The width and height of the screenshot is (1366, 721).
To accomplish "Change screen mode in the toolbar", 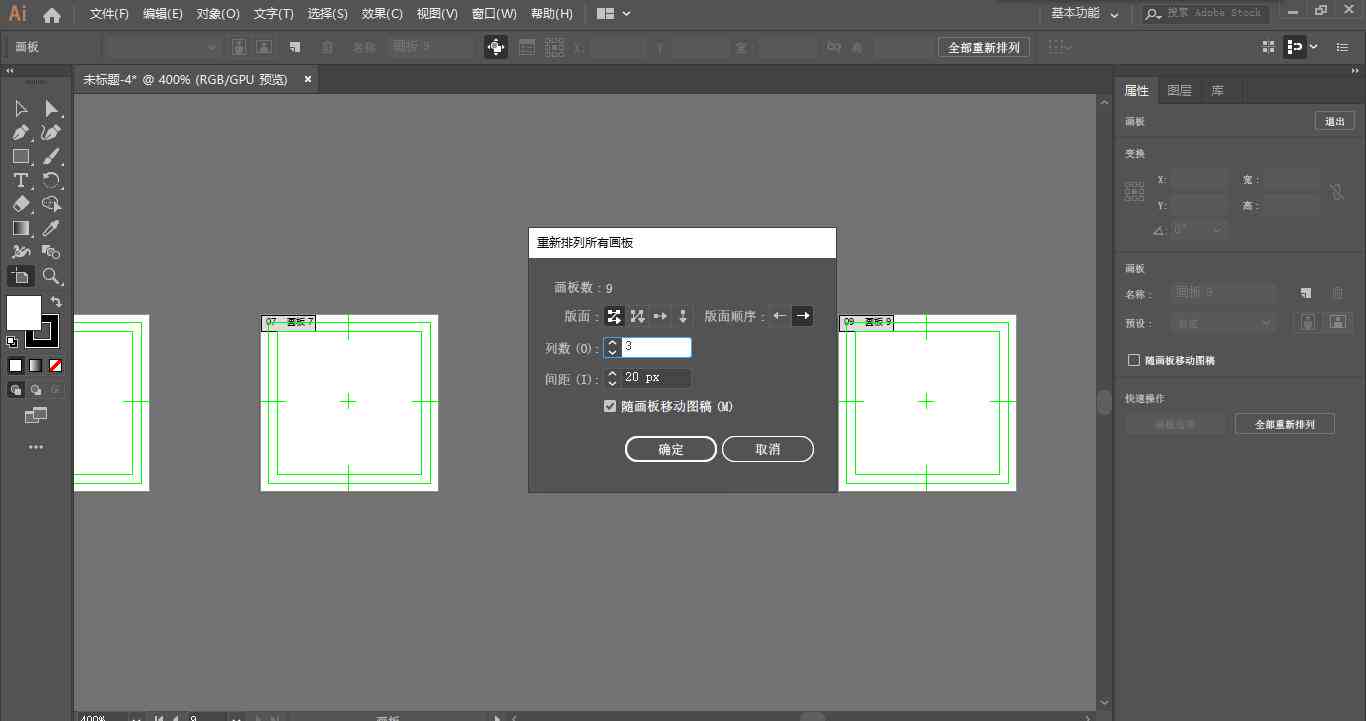I will tap(36, 415).
